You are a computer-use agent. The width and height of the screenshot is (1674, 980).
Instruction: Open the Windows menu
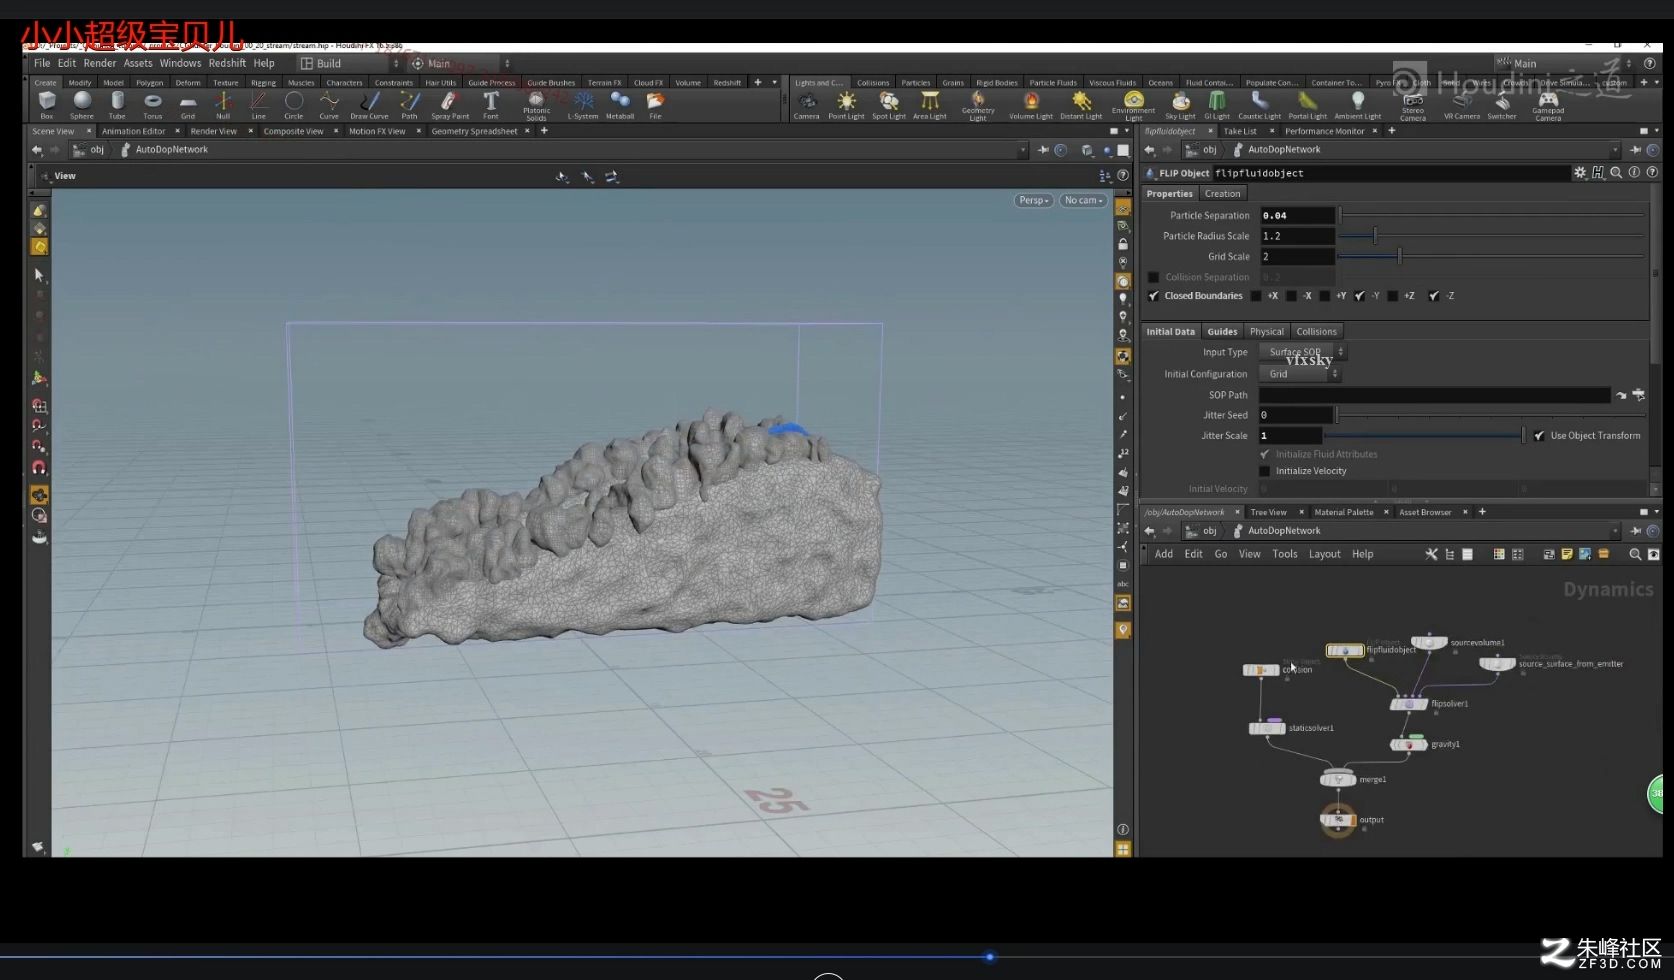180,63
